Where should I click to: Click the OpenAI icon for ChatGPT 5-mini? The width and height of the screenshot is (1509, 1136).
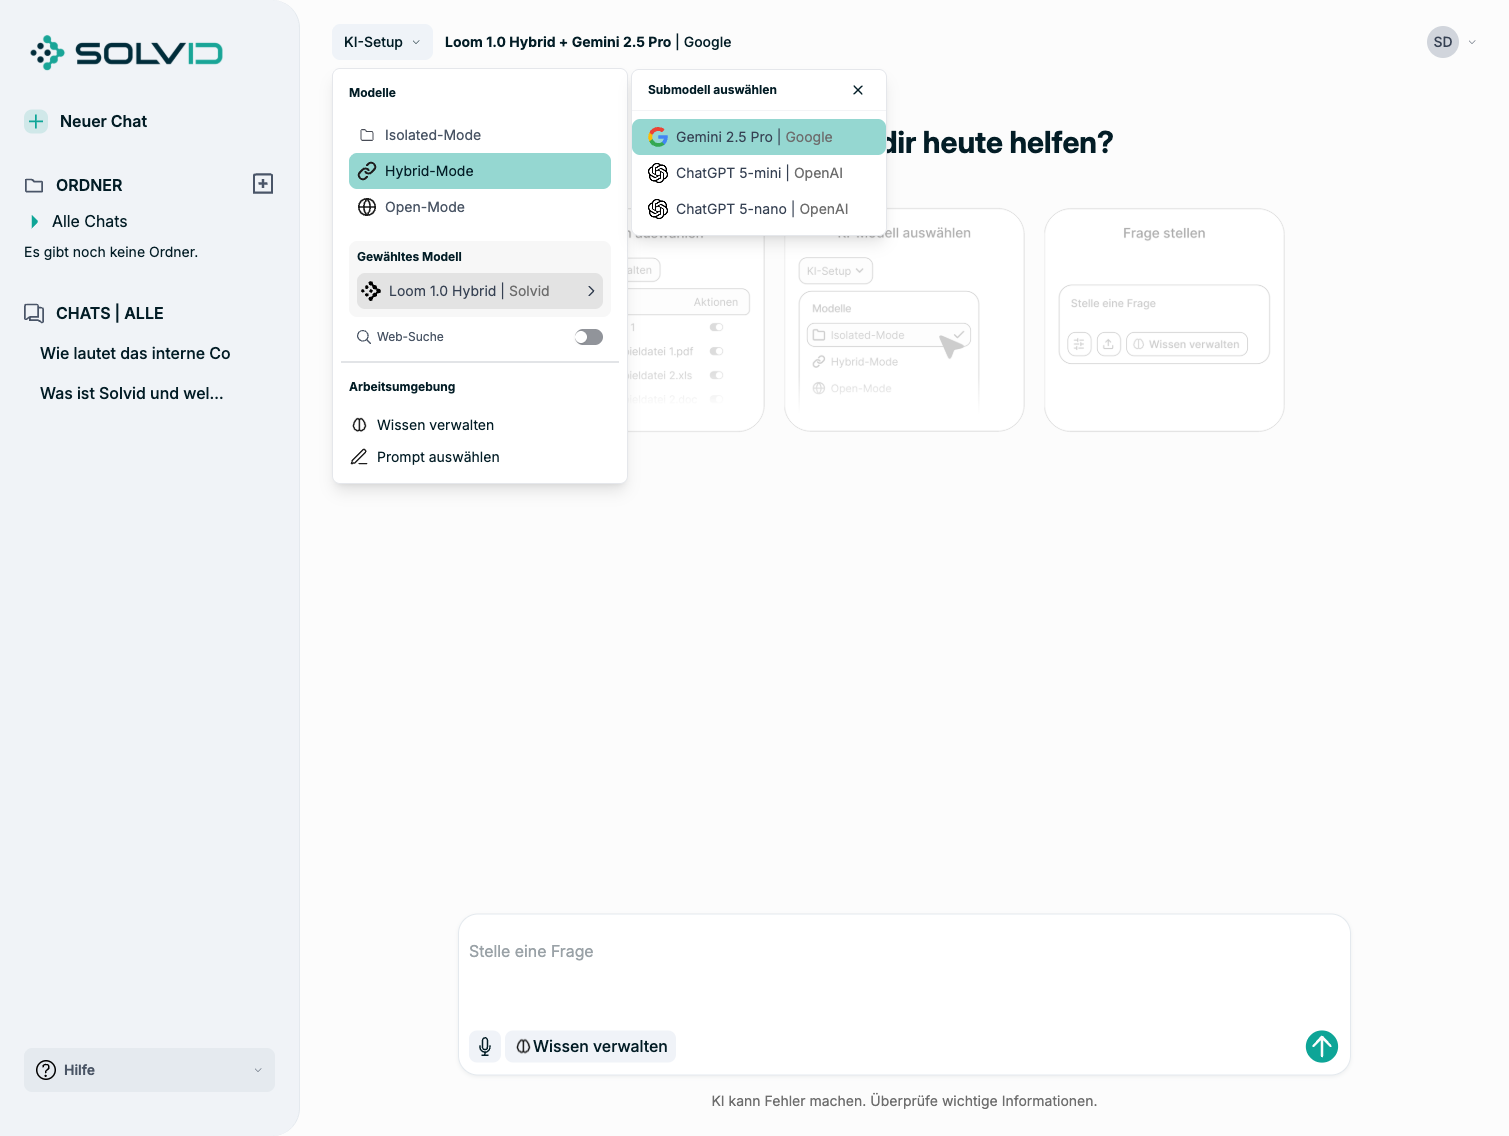pos(658,173)
